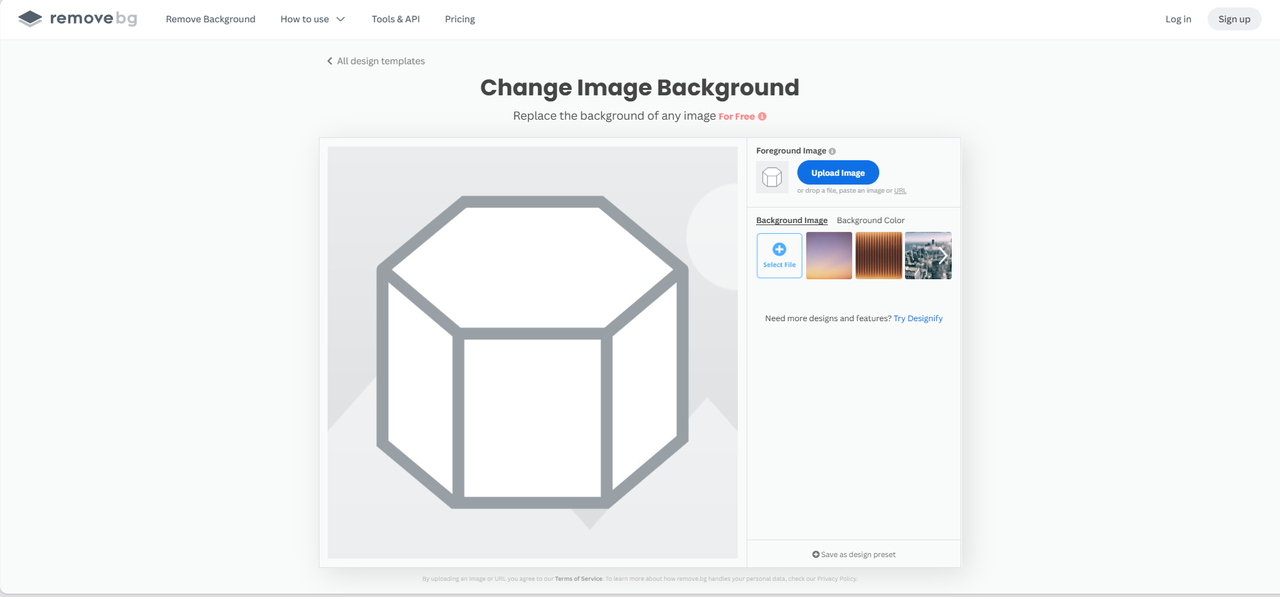Show next backgrounds with the arrow
The height and width of the screenshot is (597, 1280).
[942, 255]
